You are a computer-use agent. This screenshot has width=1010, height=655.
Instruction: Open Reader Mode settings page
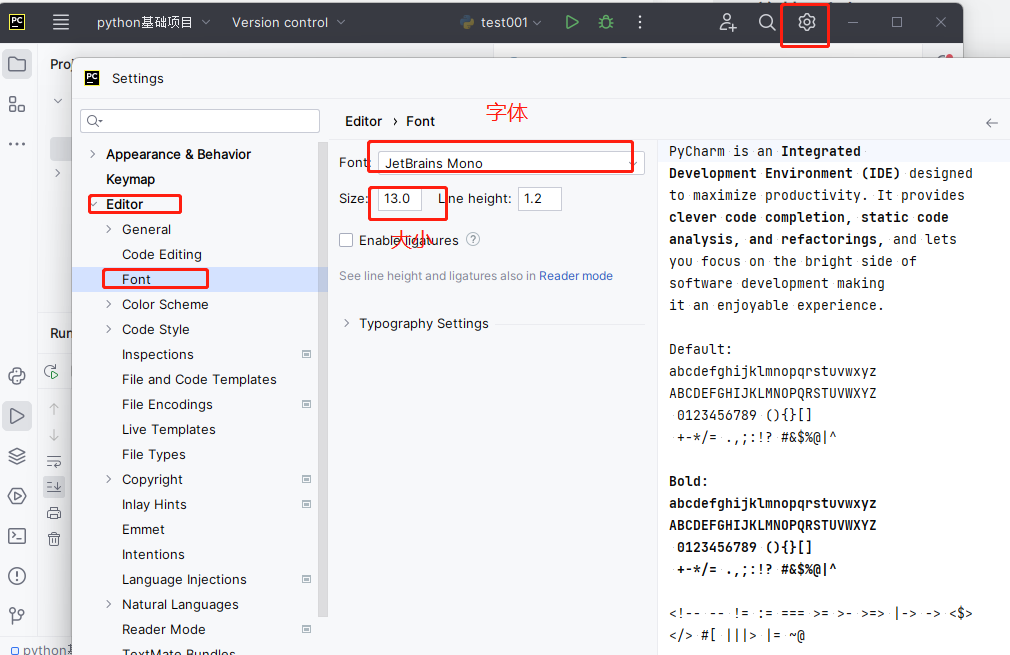164,629
